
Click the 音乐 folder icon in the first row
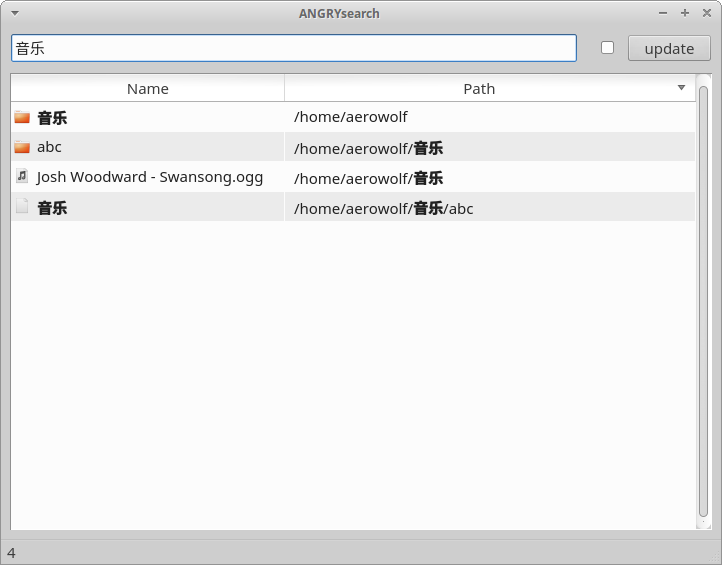[22, 117]
